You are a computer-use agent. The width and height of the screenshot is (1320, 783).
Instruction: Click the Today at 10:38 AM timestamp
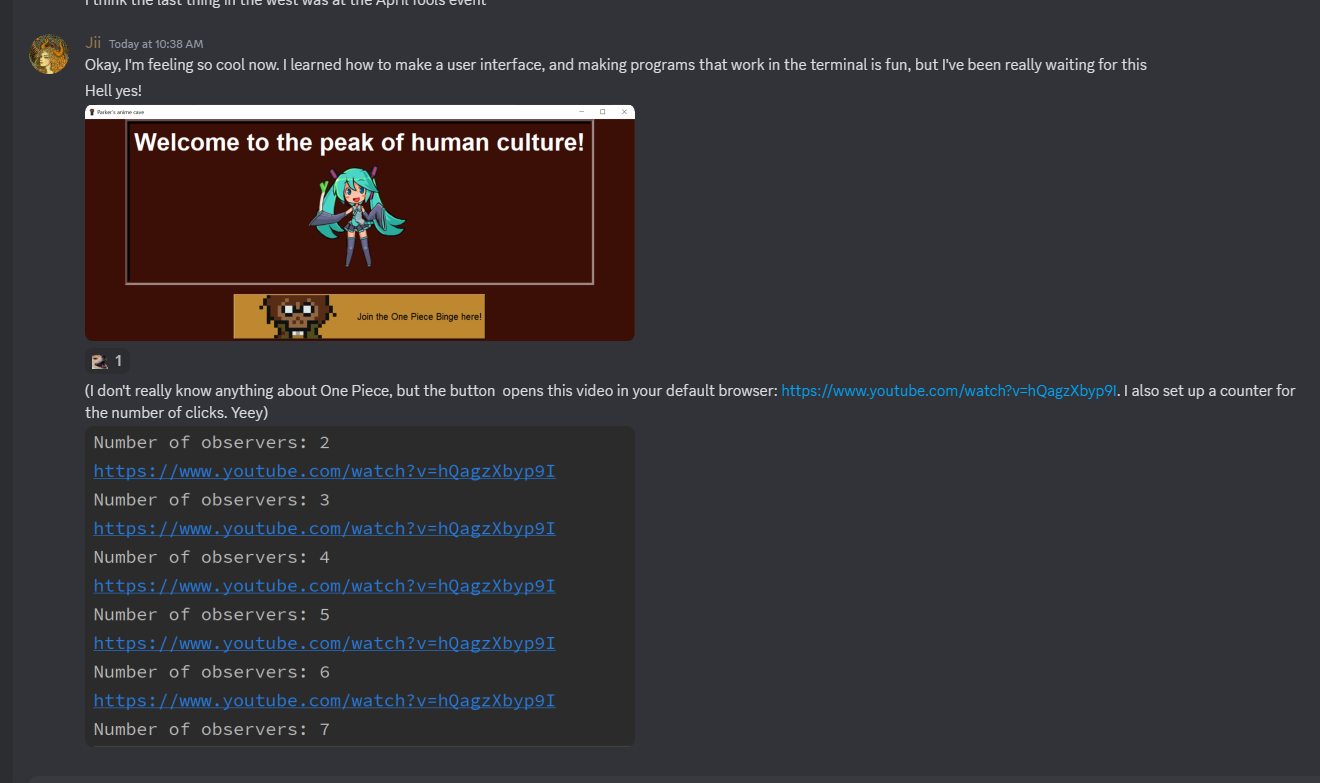click(156, 44)
